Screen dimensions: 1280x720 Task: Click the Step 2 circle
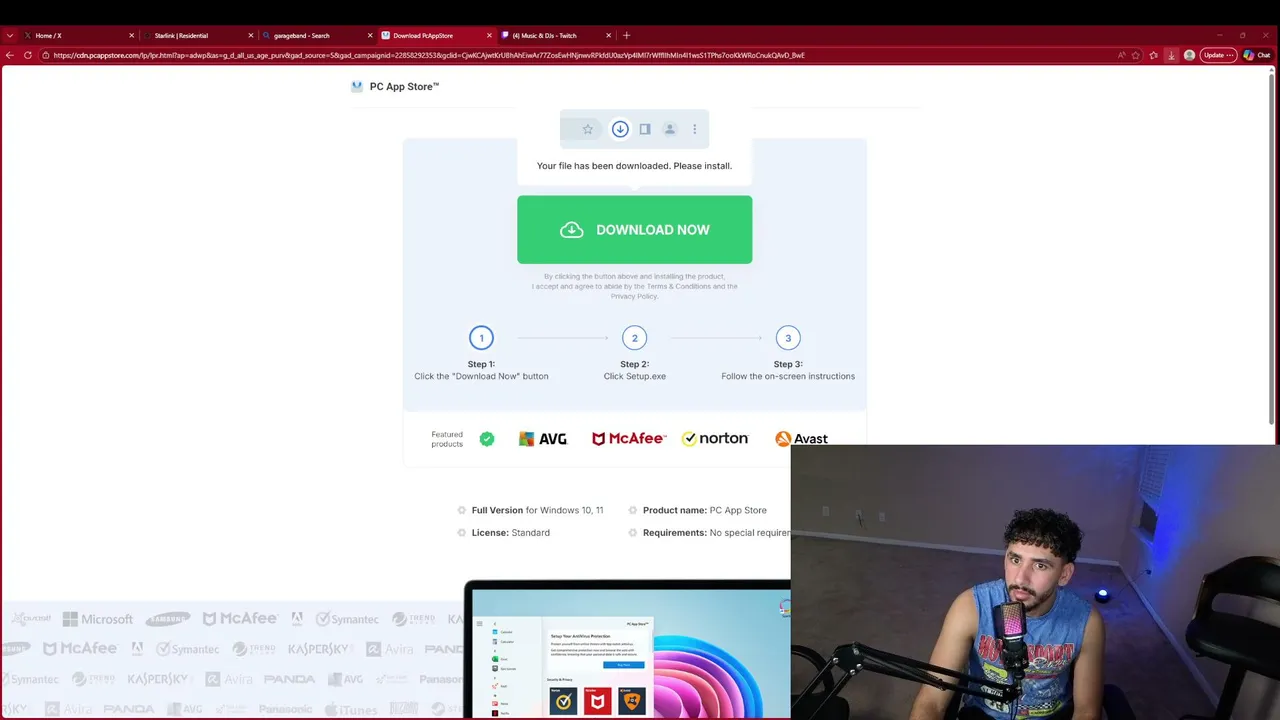(634, 338)
